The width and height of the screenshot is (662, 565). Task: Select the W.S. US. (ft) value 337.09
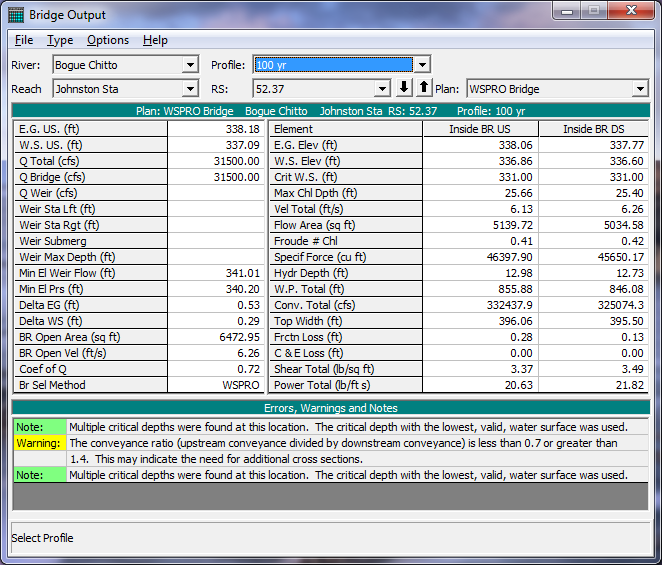click(x=216, y=145)
